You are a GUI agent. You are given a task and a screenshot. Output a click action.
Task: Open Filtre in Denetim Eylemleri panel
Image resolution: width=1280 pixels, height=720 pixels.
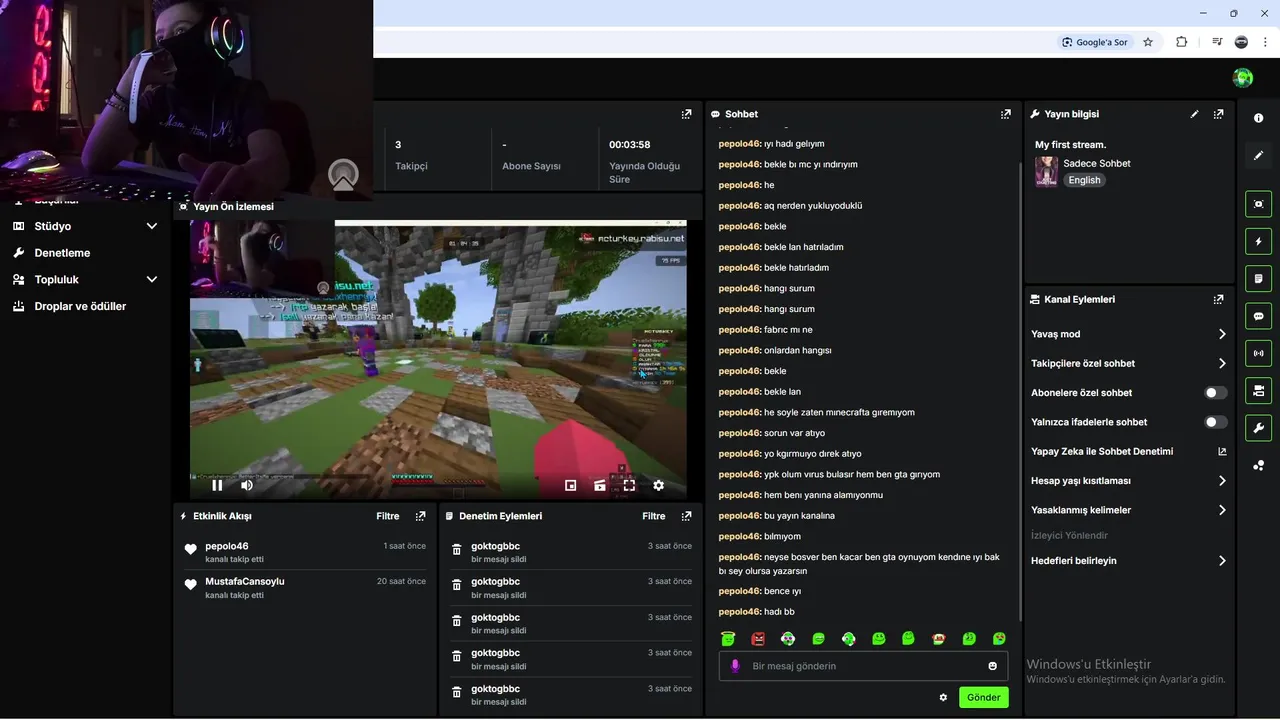coord(654,516)
